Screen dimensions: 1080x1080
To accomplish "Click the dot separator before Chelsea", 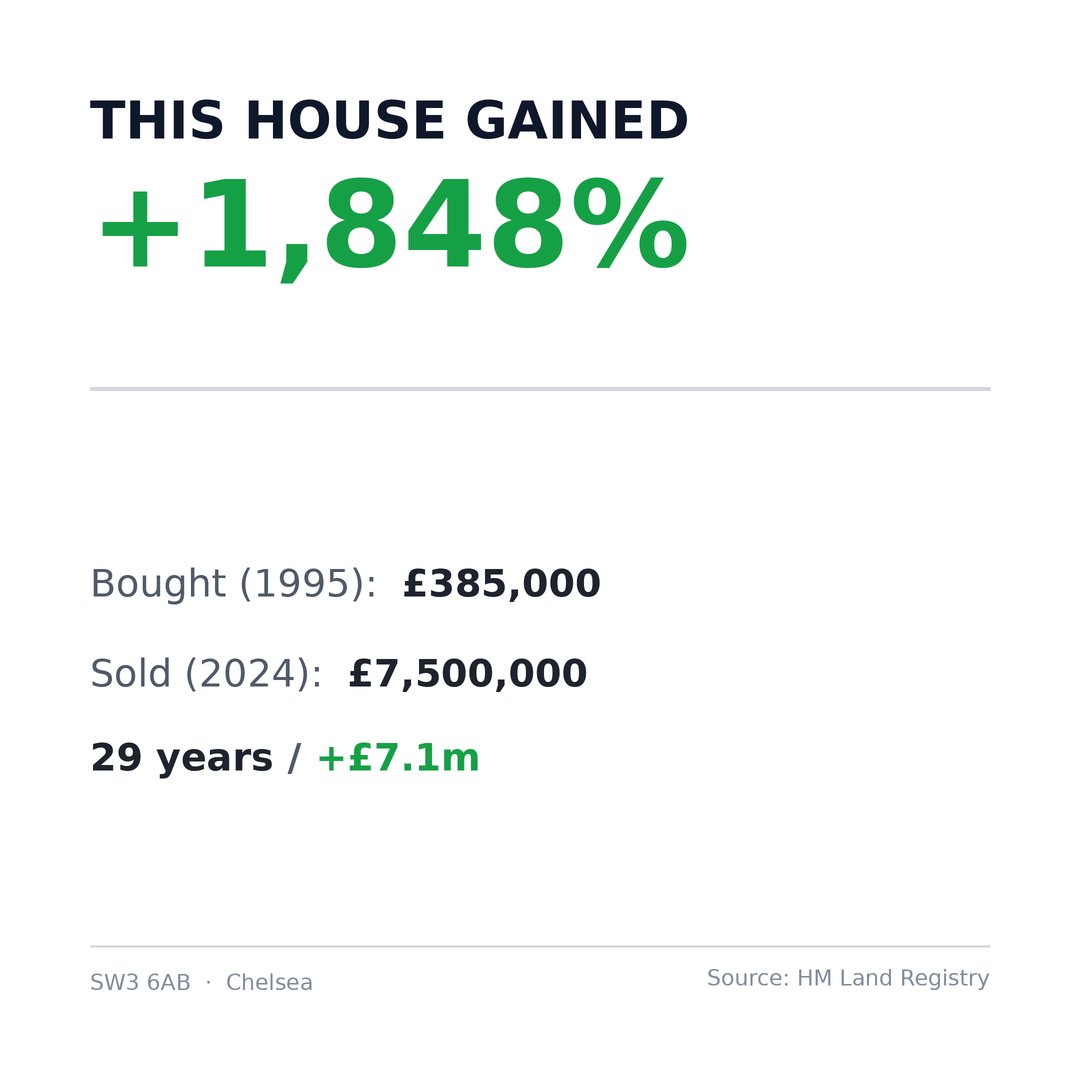I will 208,982.
